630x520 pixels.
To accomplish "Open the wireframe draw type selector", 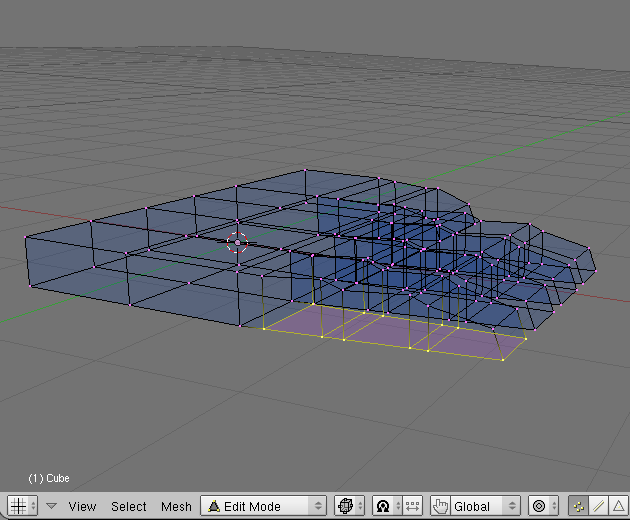I will [350, 506].
